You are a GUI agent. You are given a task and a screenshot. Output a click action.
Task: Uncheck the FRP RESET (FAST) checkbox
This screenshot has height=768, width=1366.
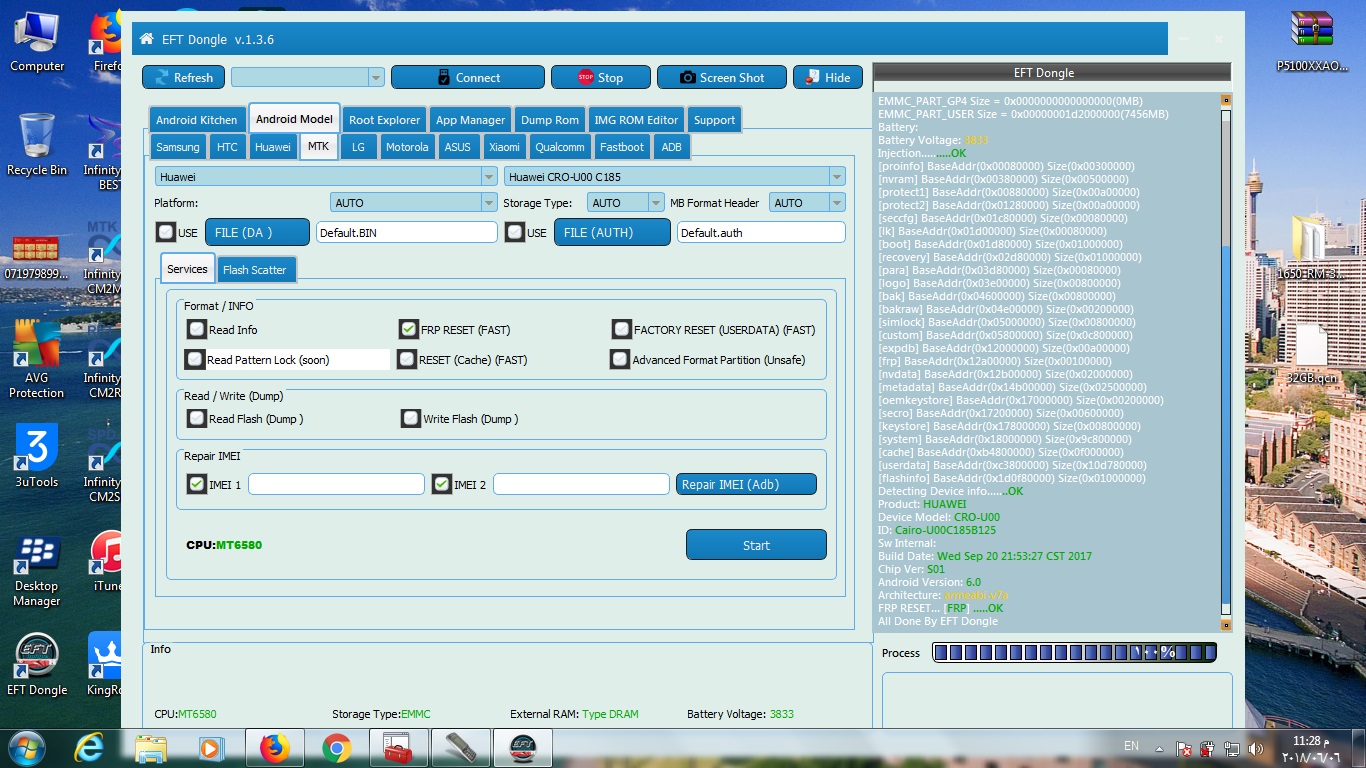[408, 329]
